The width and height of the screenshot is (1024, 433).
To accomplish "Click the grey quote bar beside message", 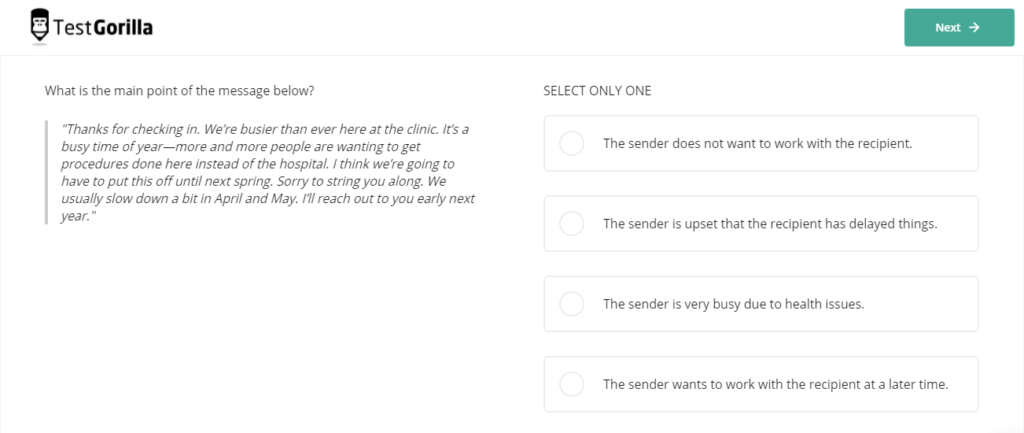I will pos(47,172).
